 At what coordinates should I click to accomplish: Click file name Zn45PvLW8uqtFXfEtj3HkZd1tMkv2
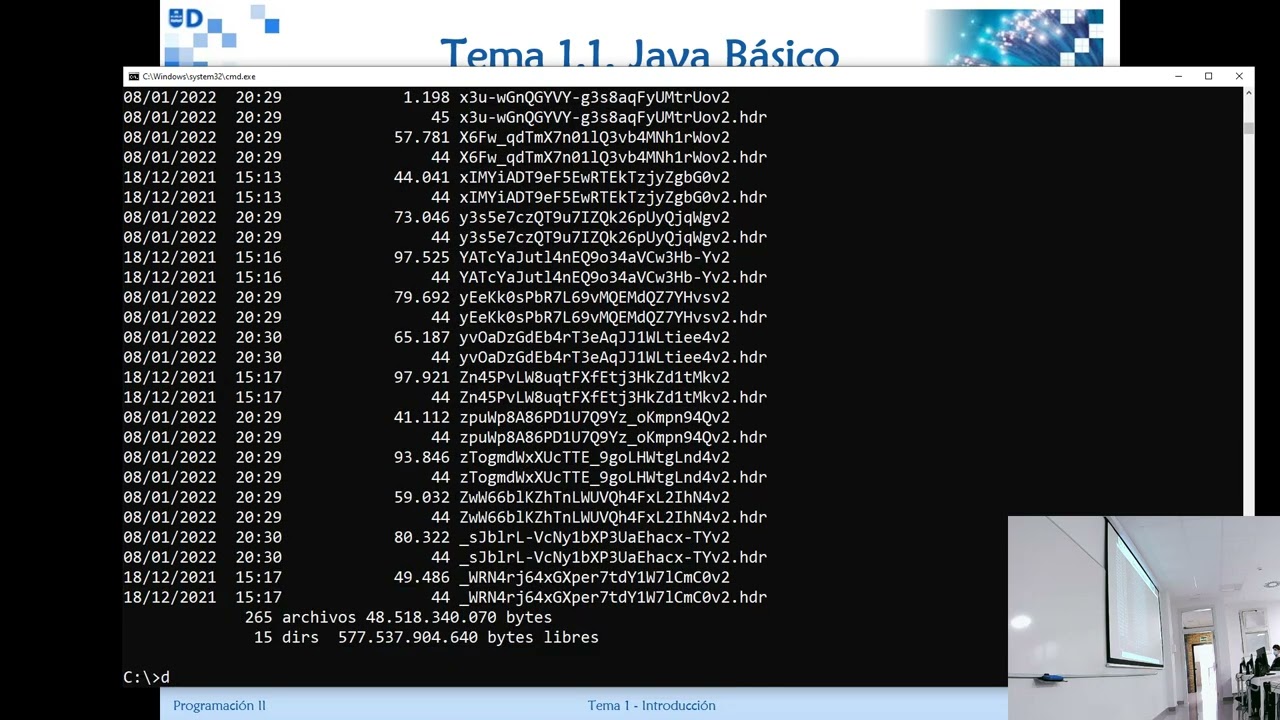point(594,377)
